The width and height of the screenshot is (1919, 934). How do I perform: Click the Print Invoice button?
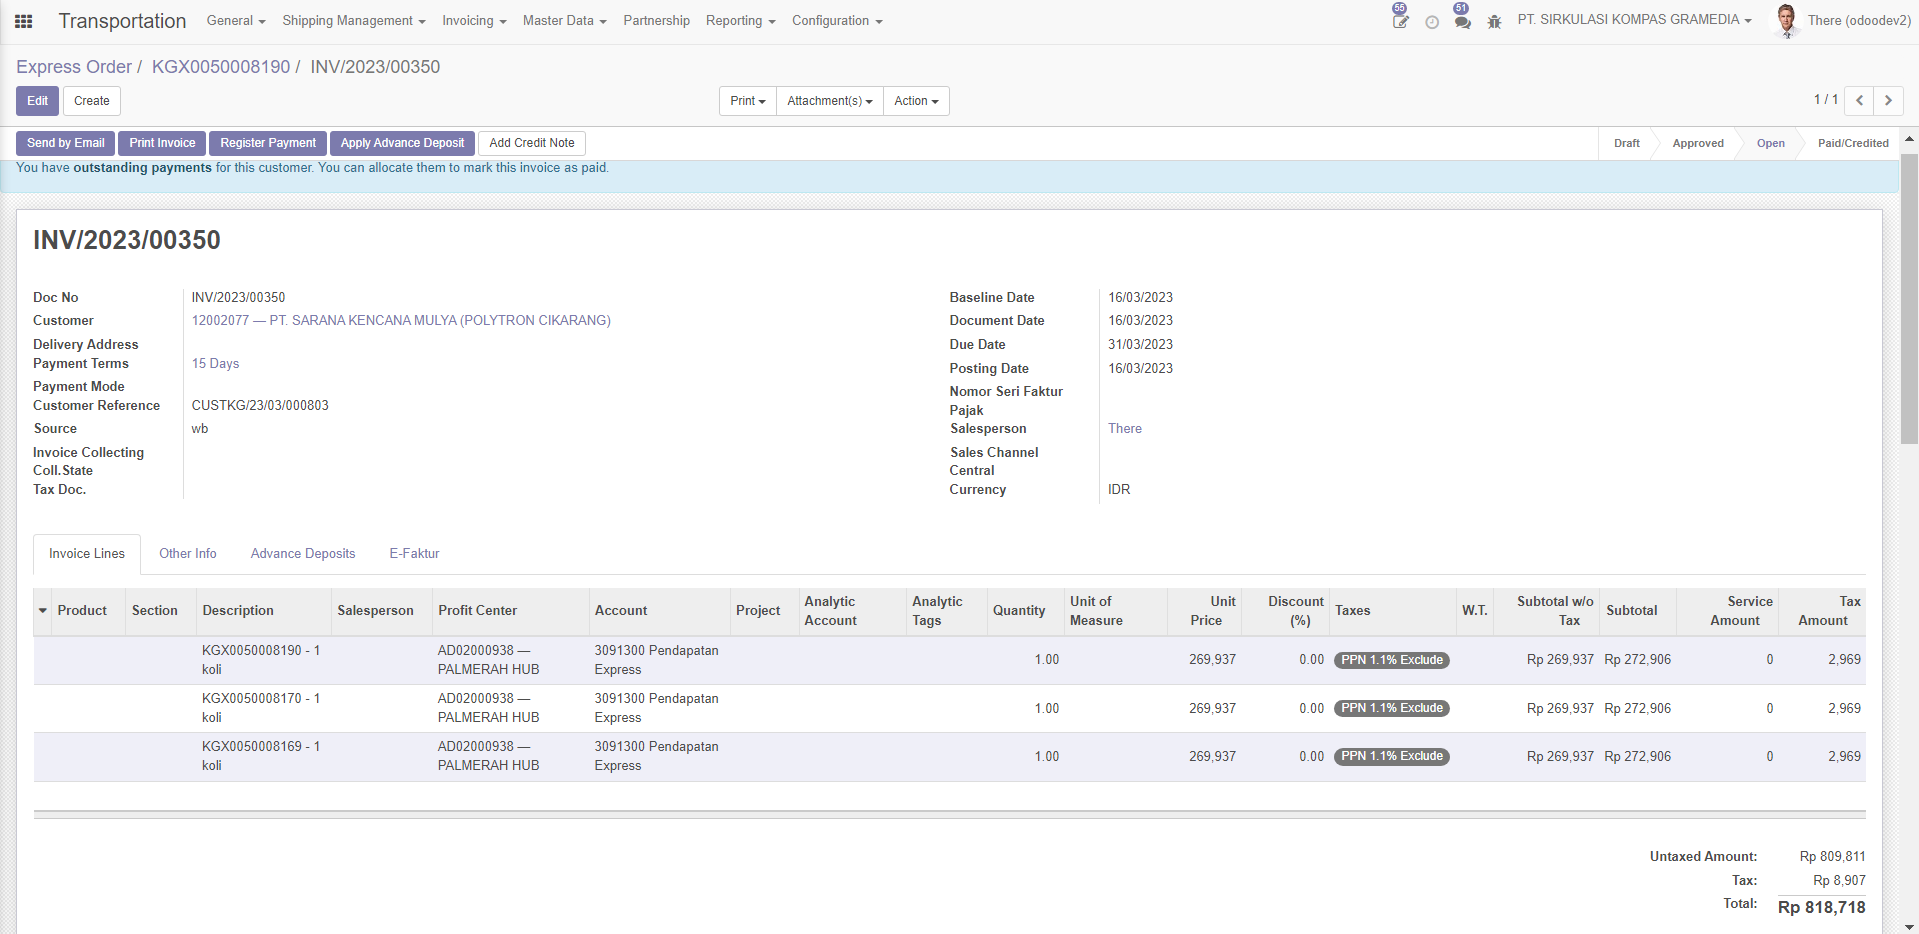coord(162,143)
